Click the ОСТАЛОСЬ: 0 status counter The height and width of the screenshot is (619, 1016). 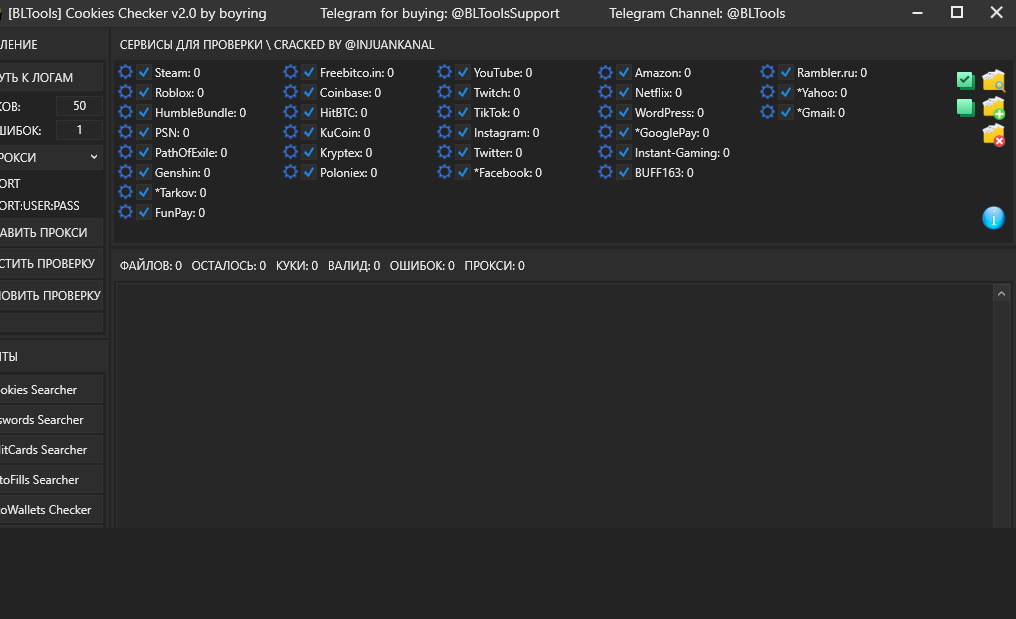point(229,266)
